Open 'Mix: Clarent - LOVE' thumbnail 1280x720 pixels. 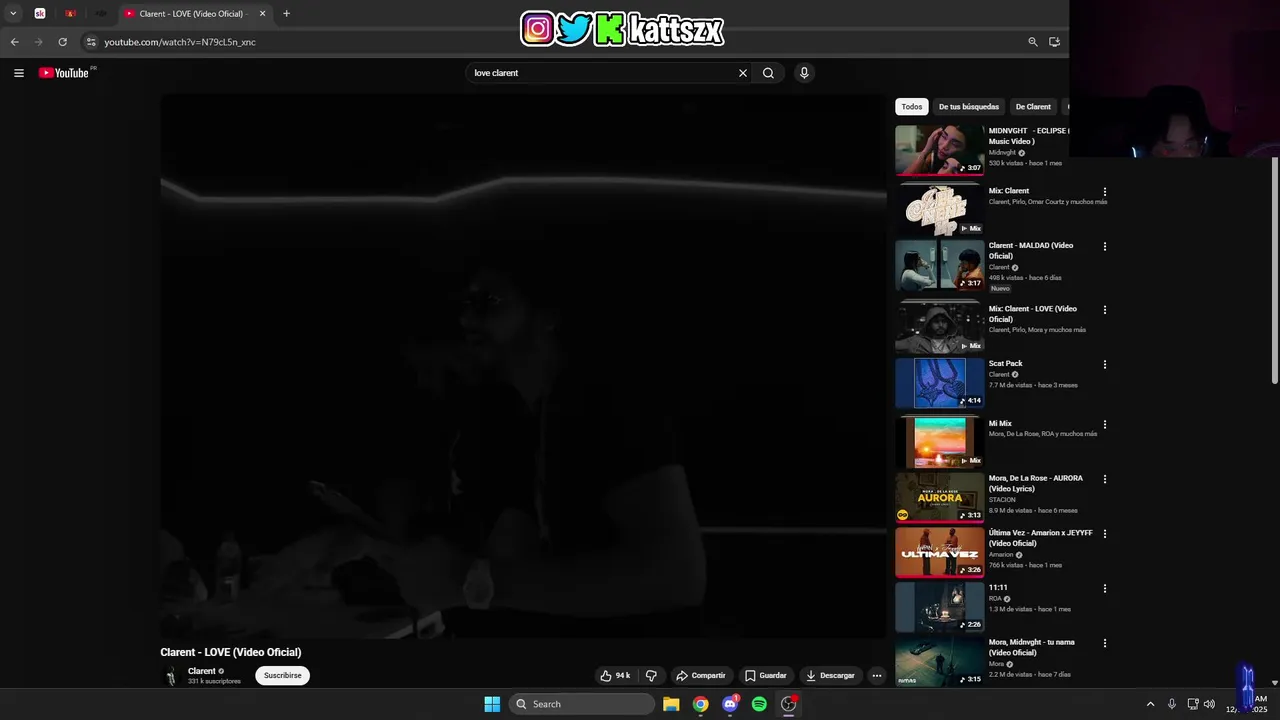click(x=939, y=328)
